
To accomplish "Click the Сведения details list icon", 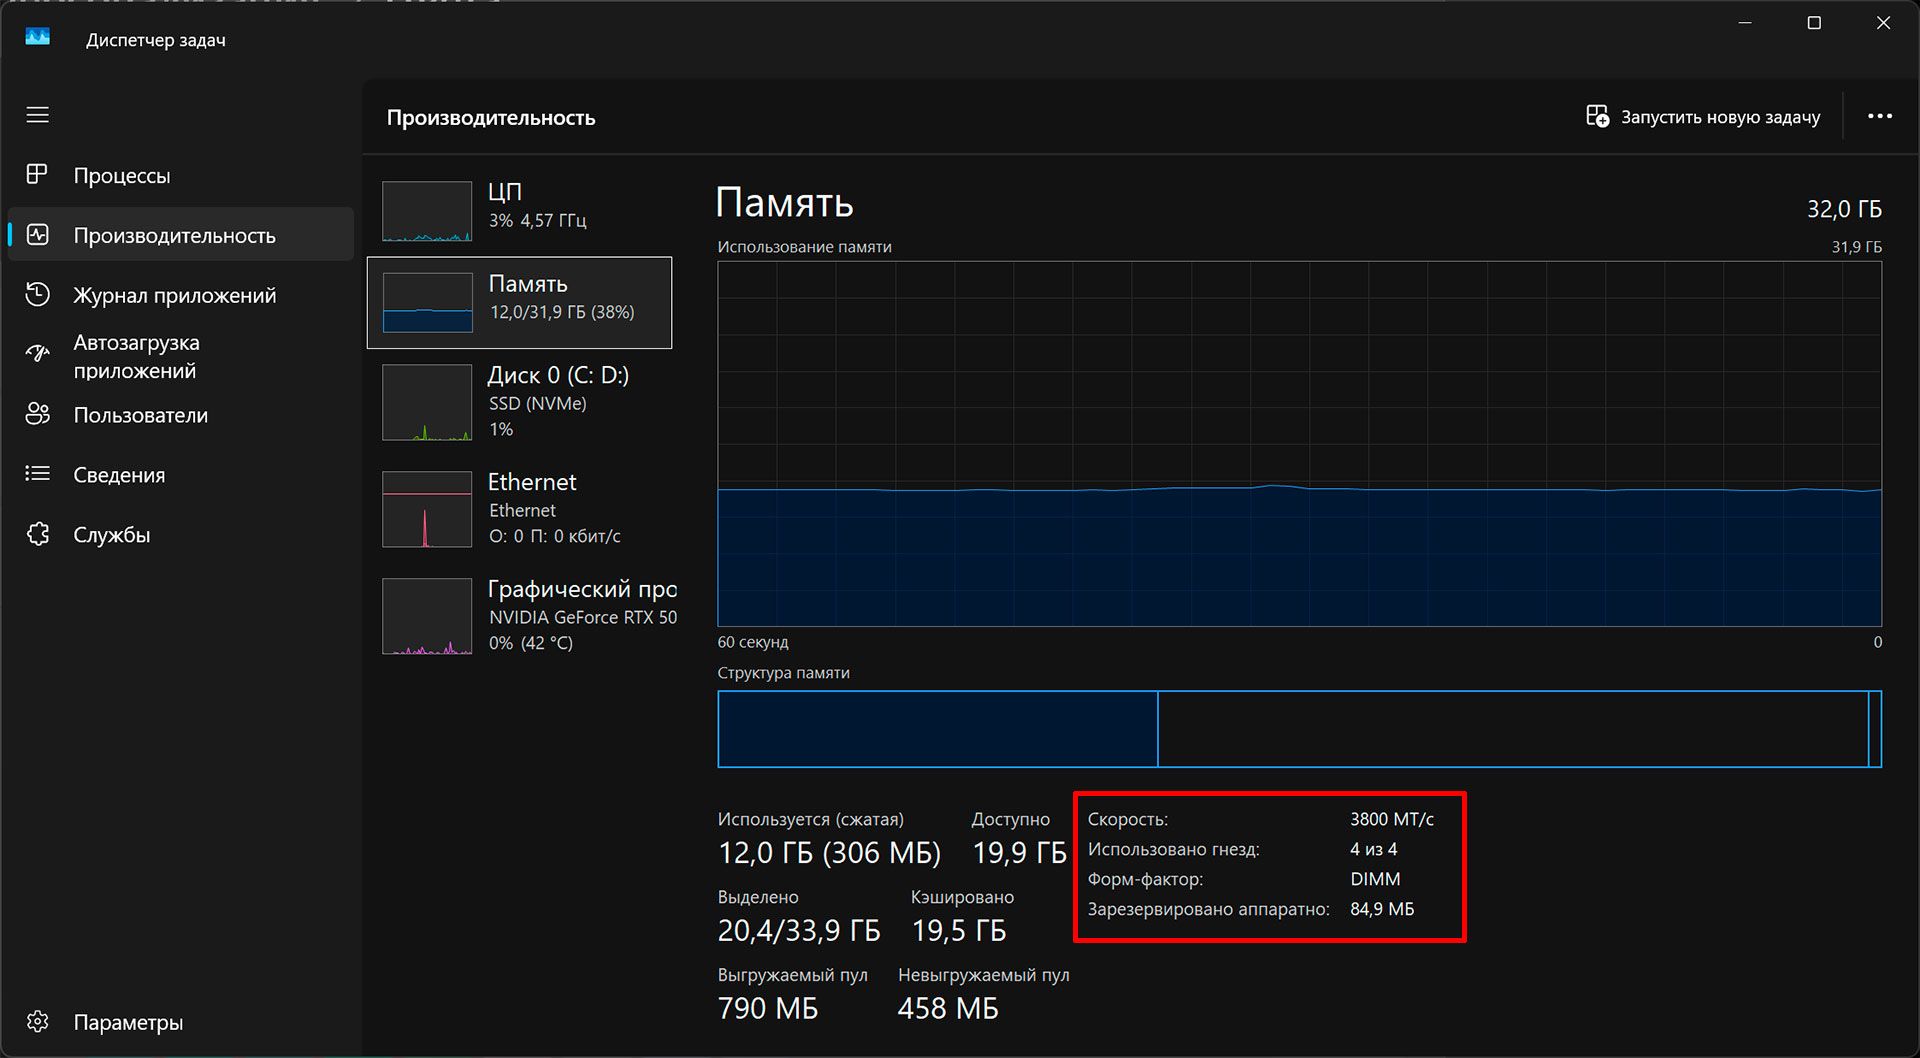I will (x=37, y=474).
